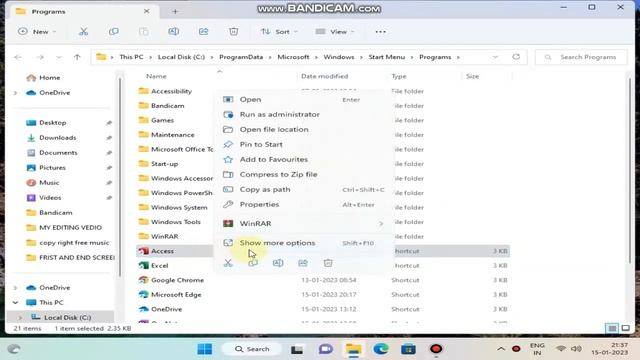Sort by the Date modified column header
This screenshot has width=640, height=360.
pos(324,76)
